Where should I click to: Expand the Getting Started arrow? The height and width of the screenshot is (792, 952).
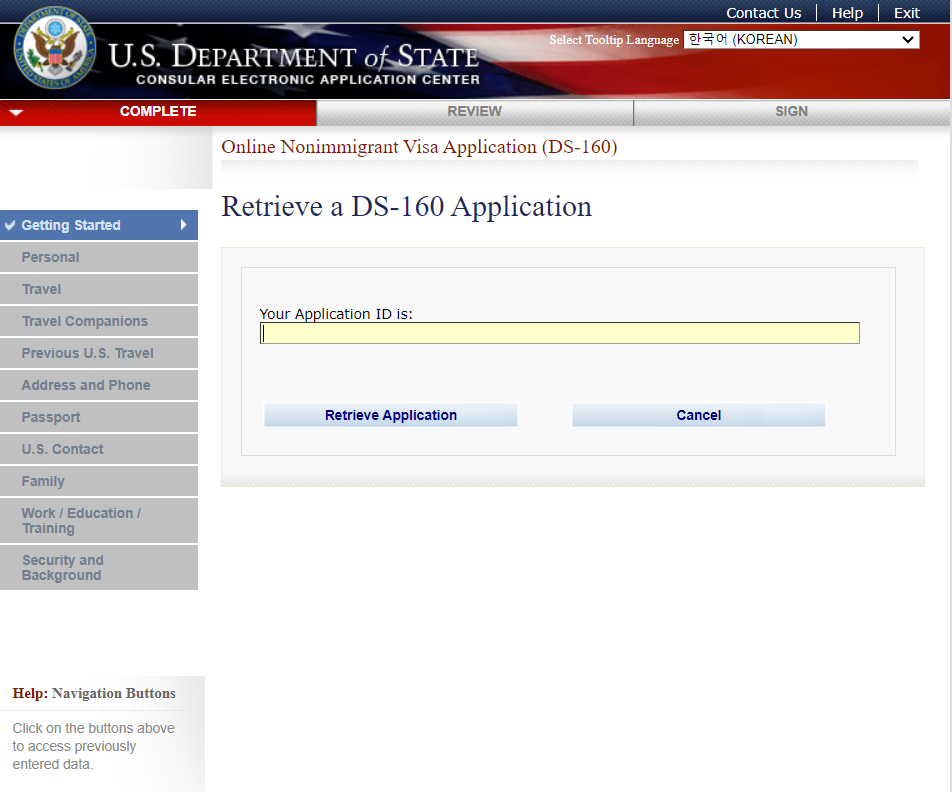click(x=183, y=225)
